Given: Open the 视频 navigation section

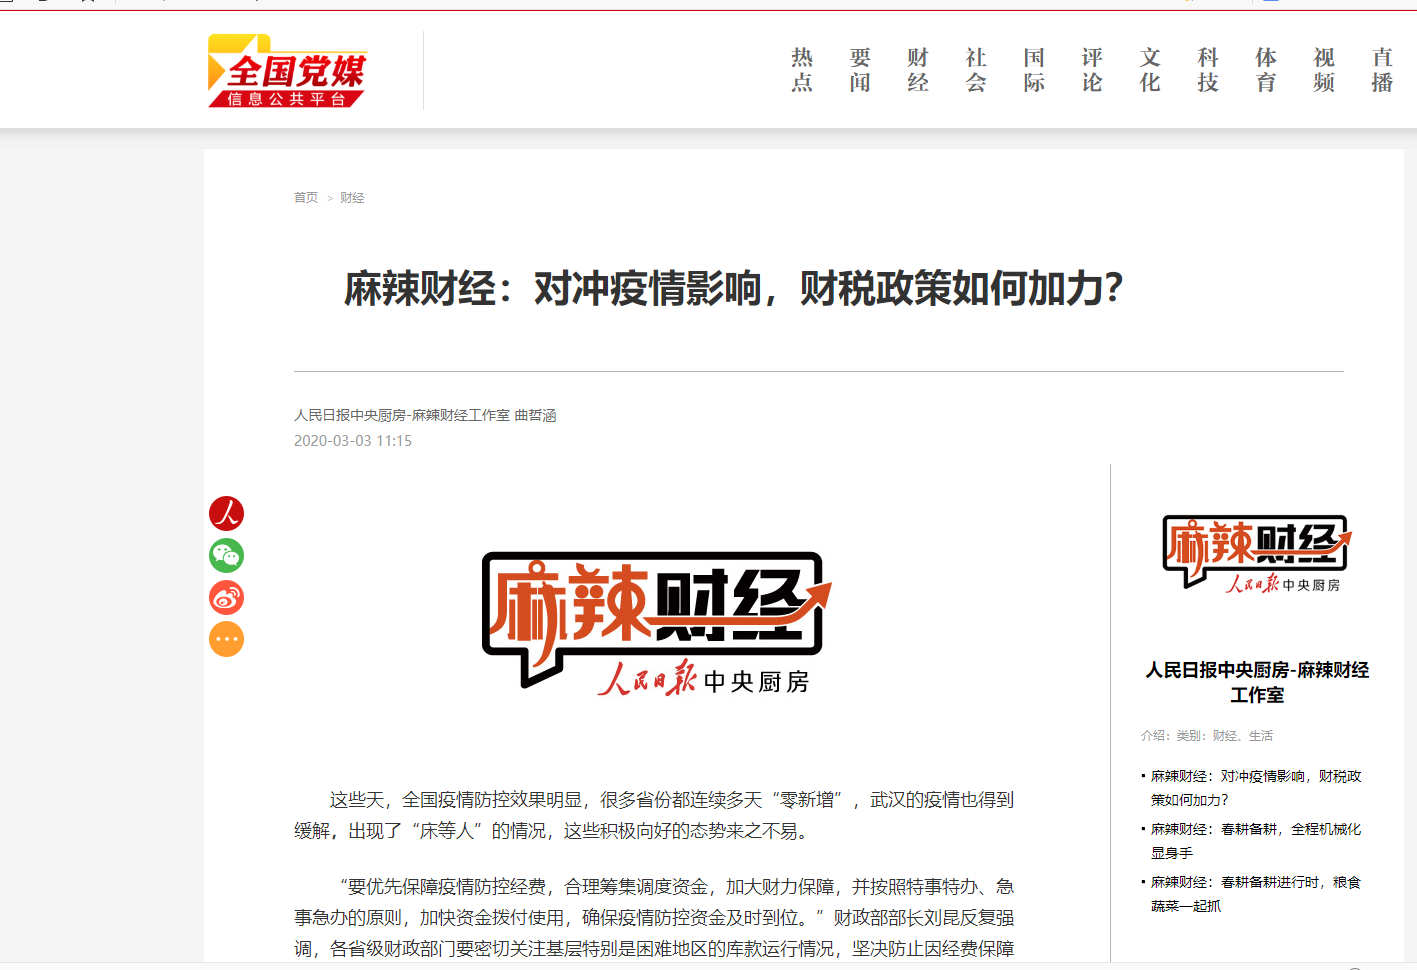Looking at the screenshot, I should (1324, 70).
